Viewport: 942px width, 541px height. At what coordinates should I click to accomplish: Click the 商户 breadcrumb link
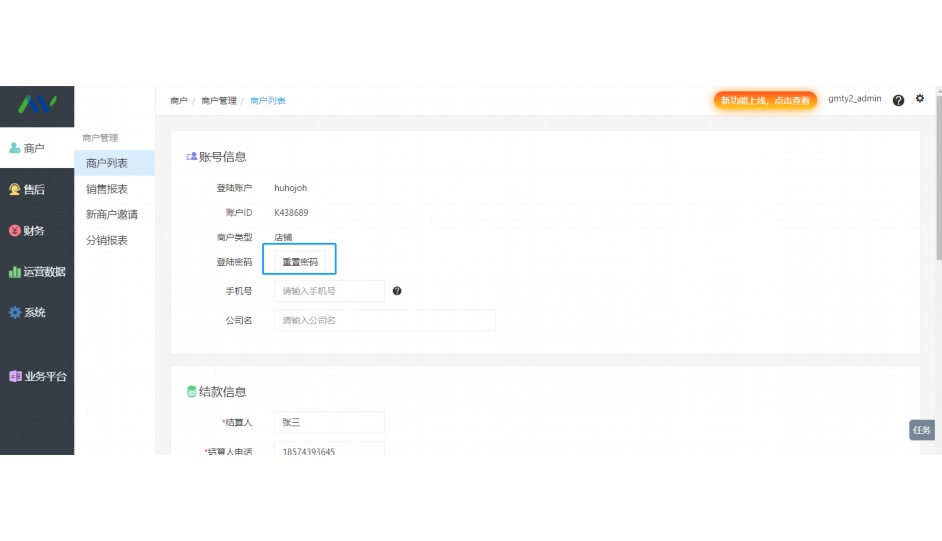tap(178, 100)
